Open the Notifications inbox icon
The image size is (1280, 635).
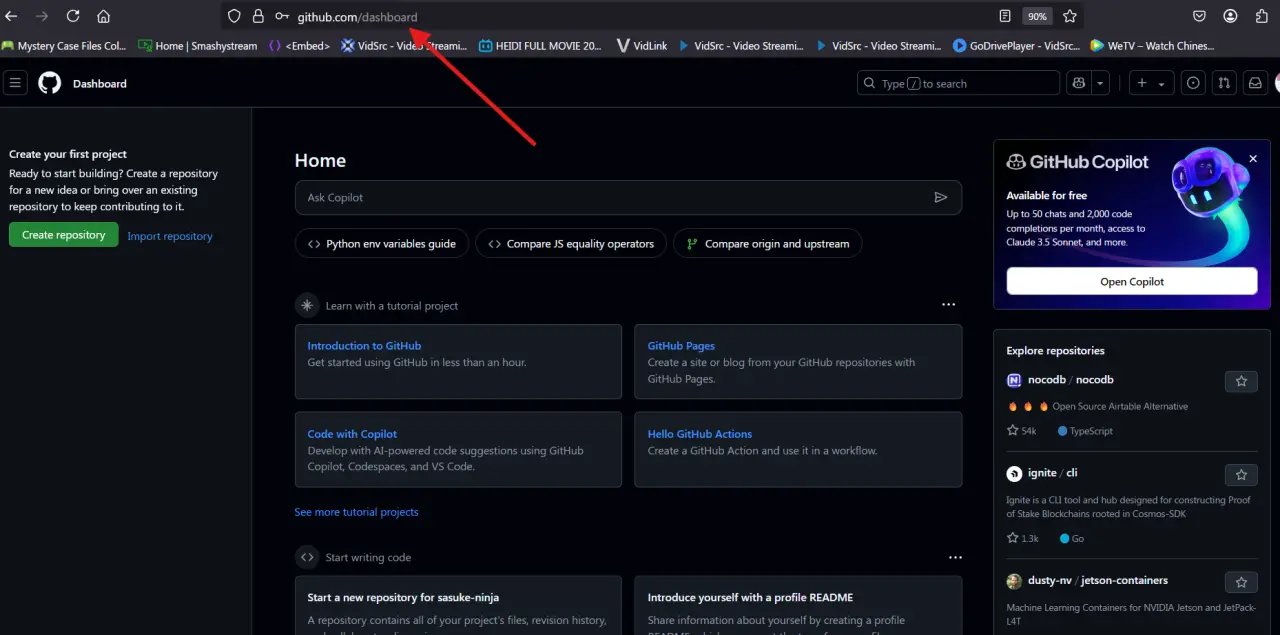click(1254, 83)
